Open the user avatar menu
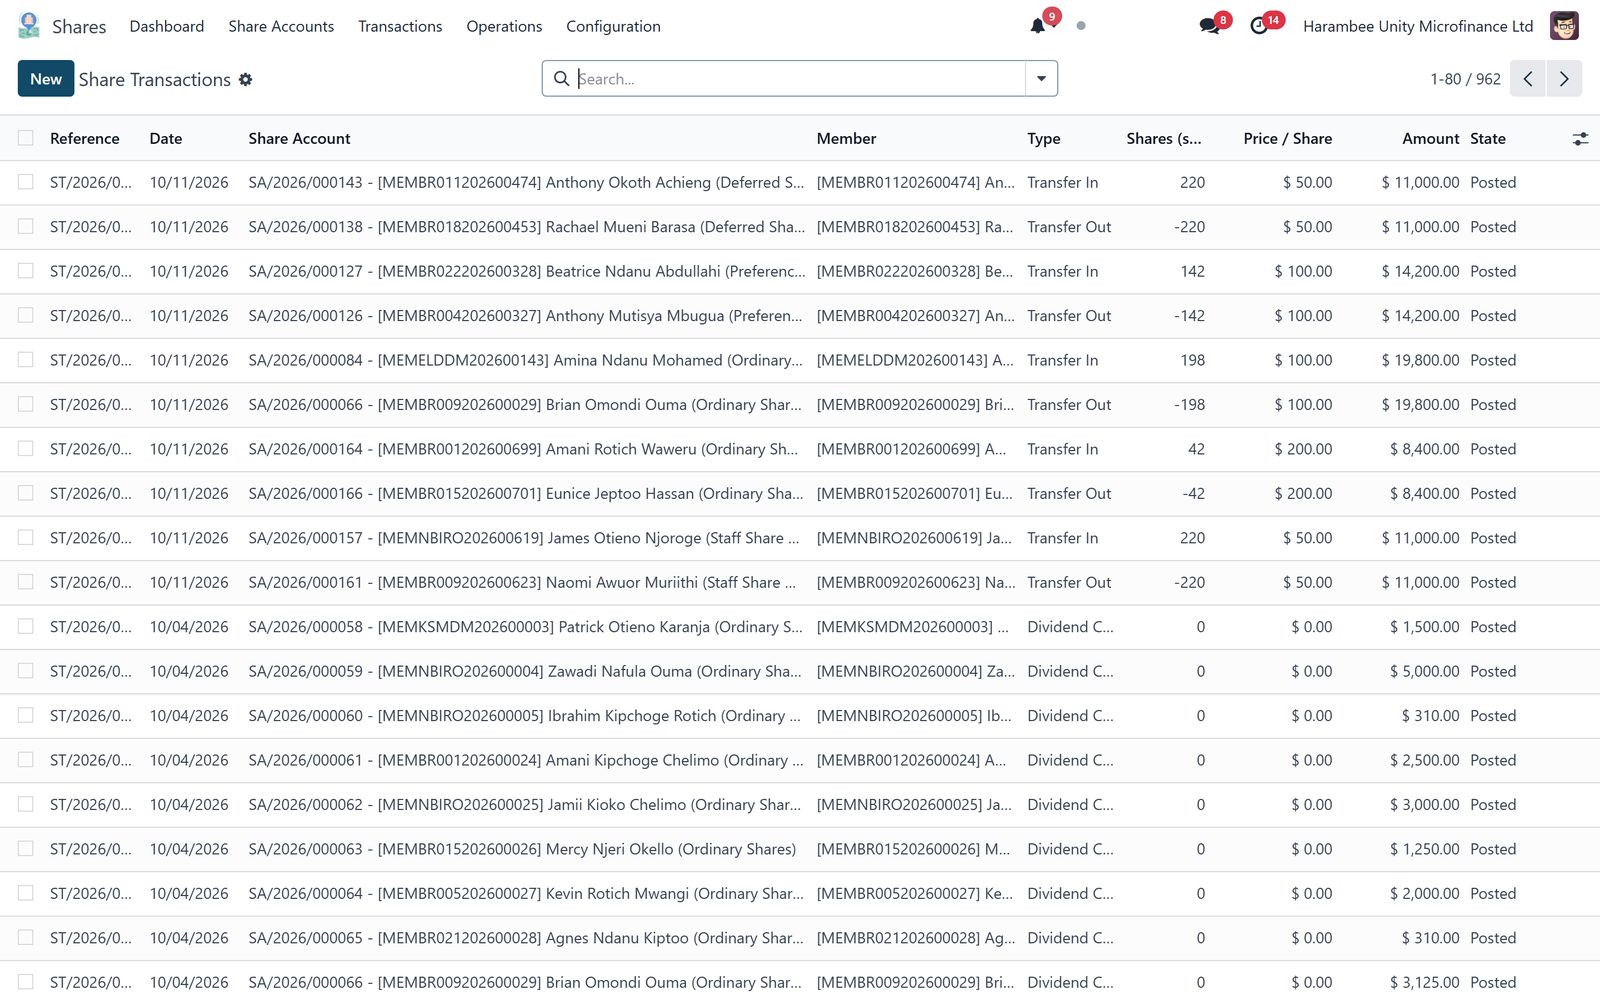Viewport: 1600px width, 1000px height. pyautogui.click(x=1564, y=26)
